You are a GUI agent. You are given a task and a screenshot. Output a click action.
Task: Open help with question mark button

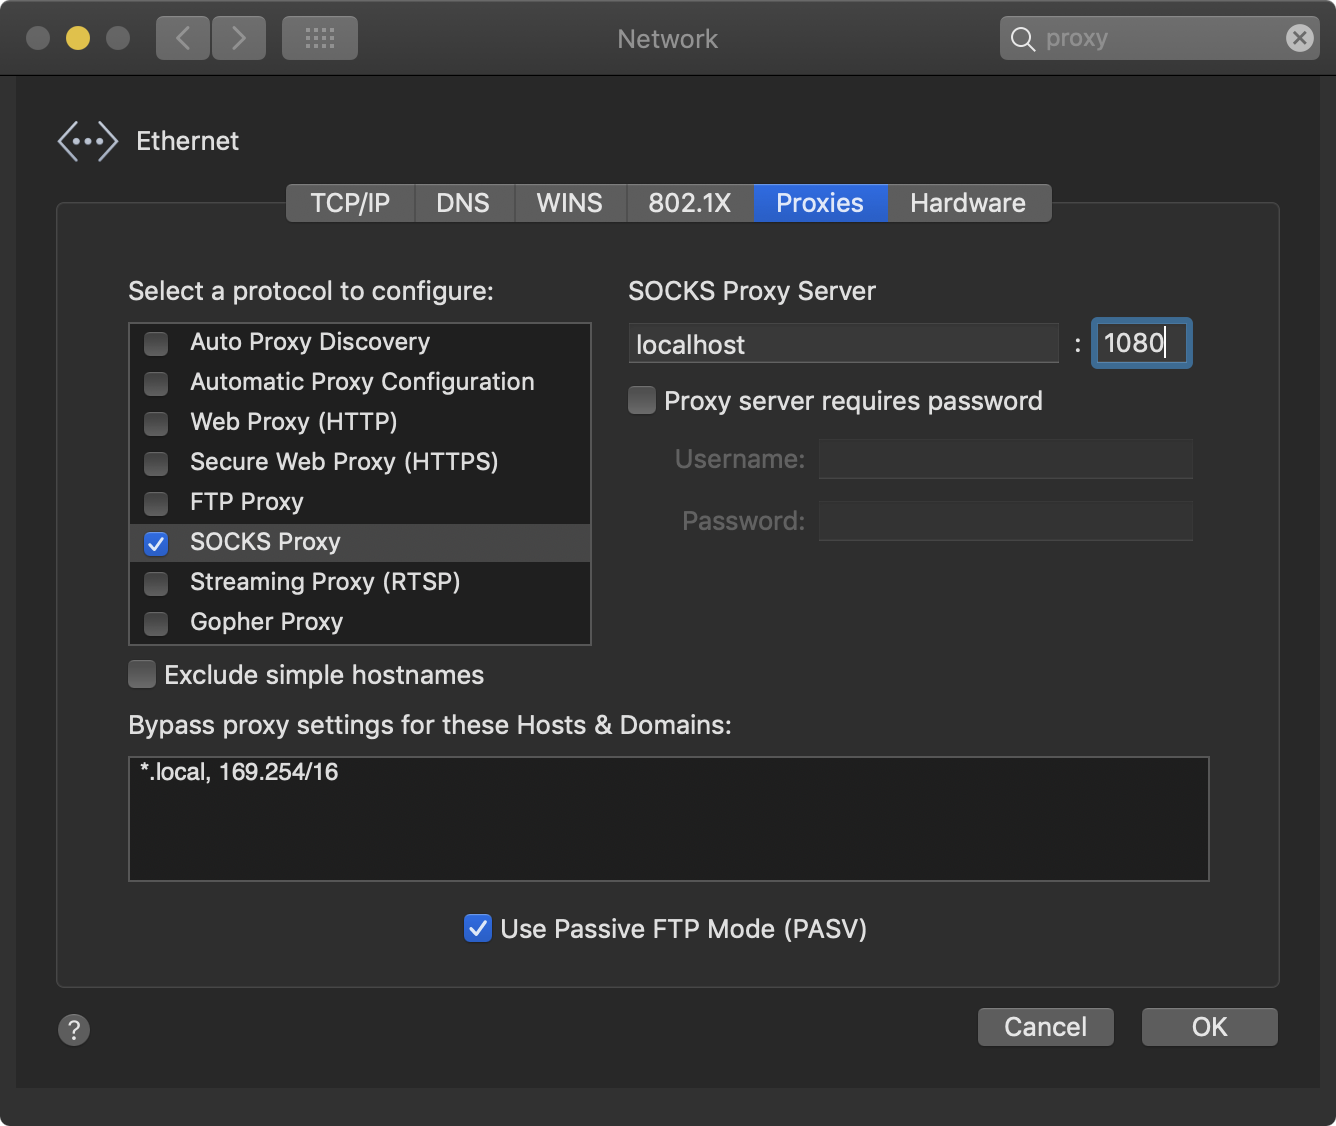click(x=74, y=1029)
